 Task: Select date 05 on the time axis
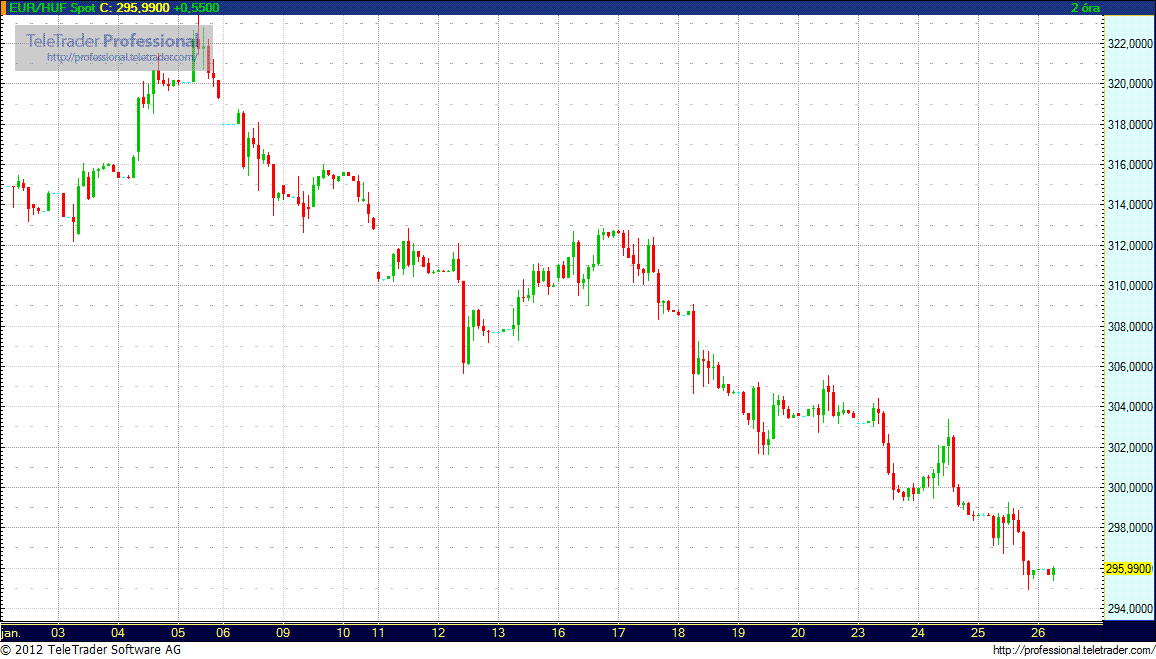pyautogui.click(x=177, y=632)
